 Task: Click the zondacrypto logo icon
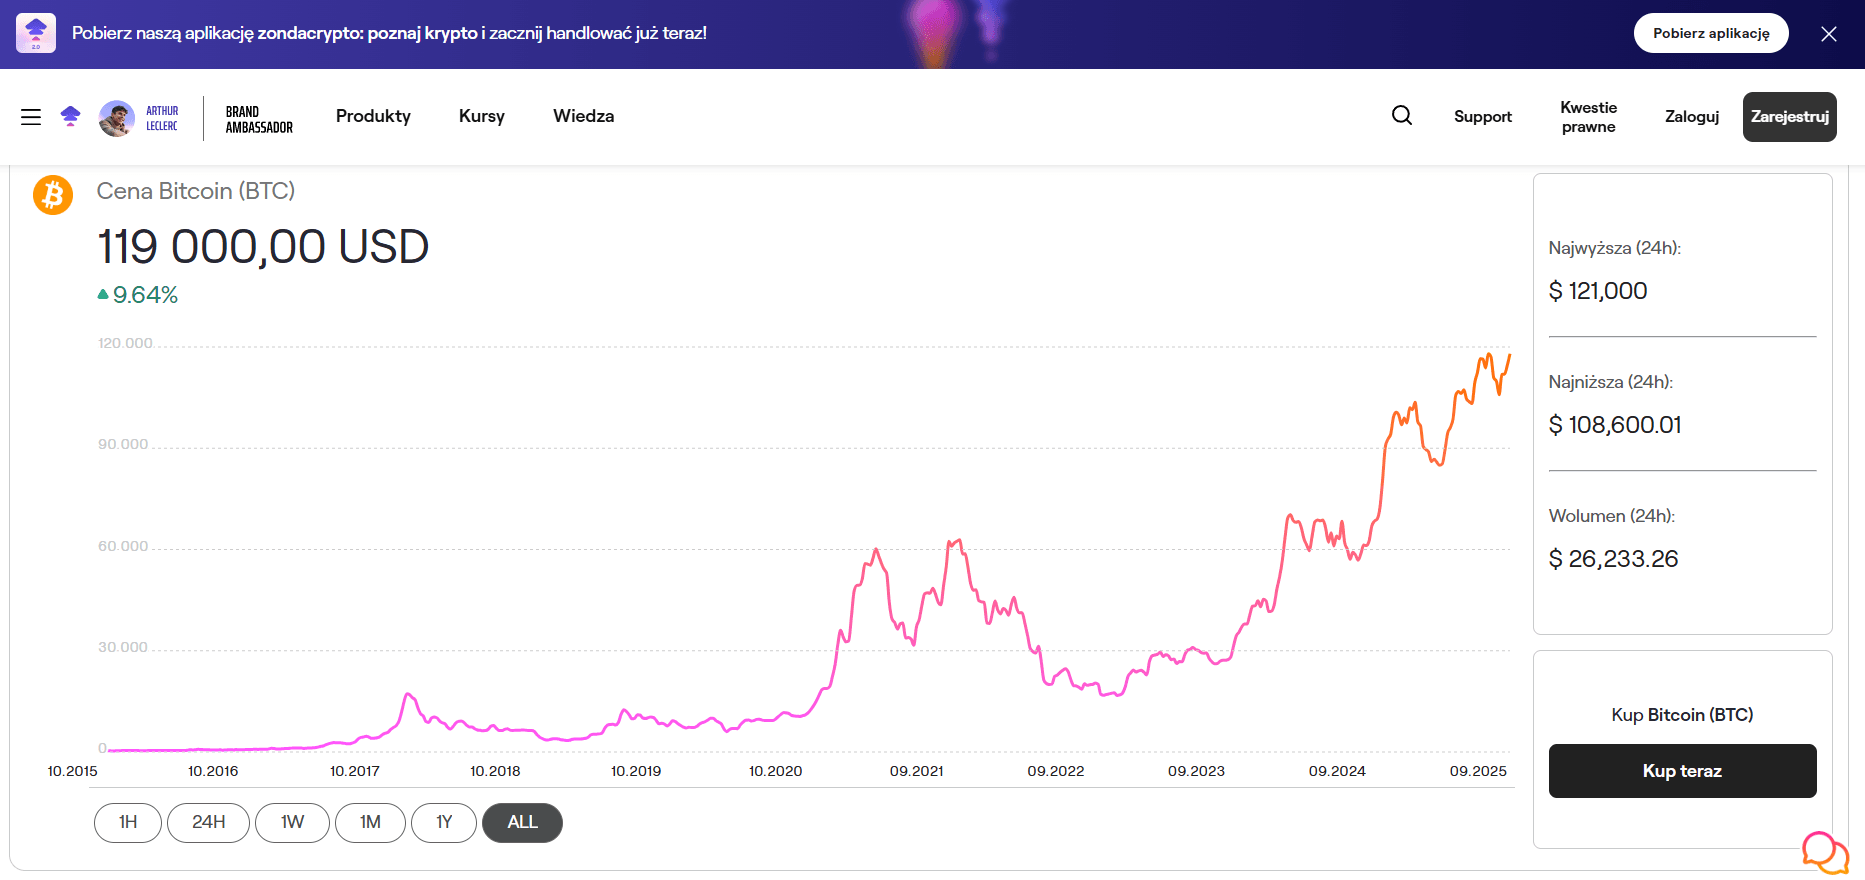pyautogui.click(x=70, y=117)
